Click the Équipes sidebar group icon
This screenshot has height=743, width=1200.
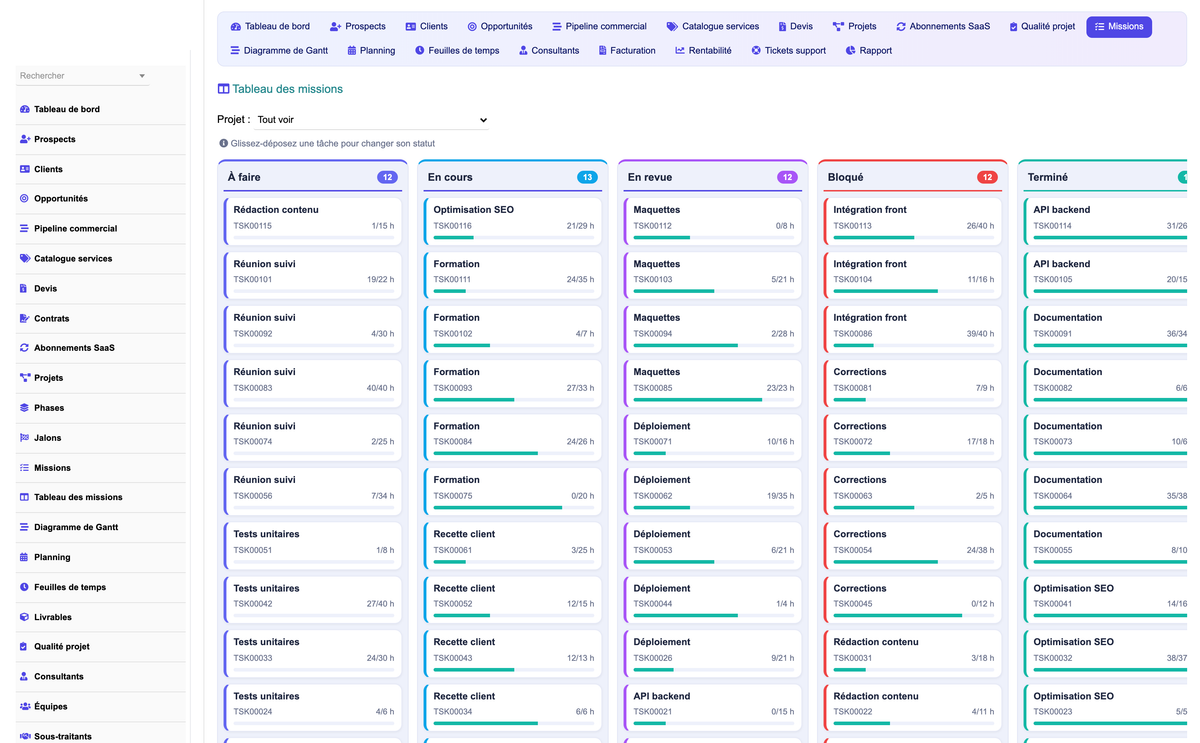point(25,706)
